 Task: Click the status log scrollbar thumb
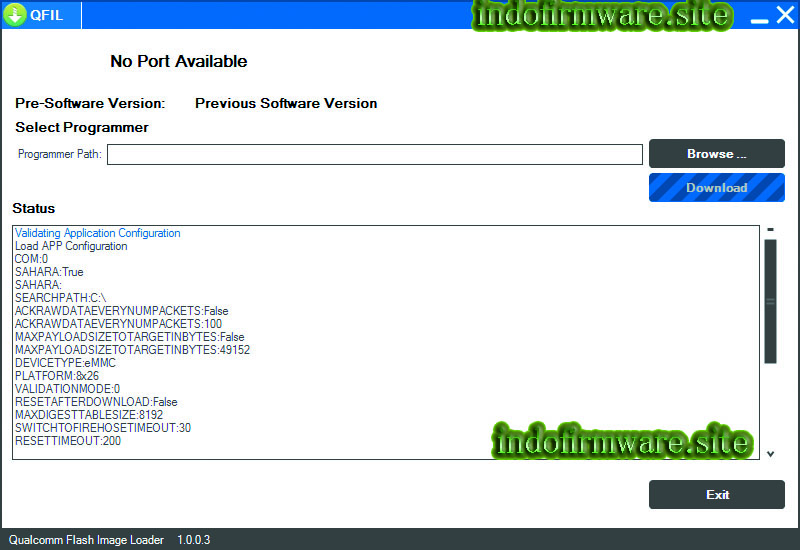770,301
